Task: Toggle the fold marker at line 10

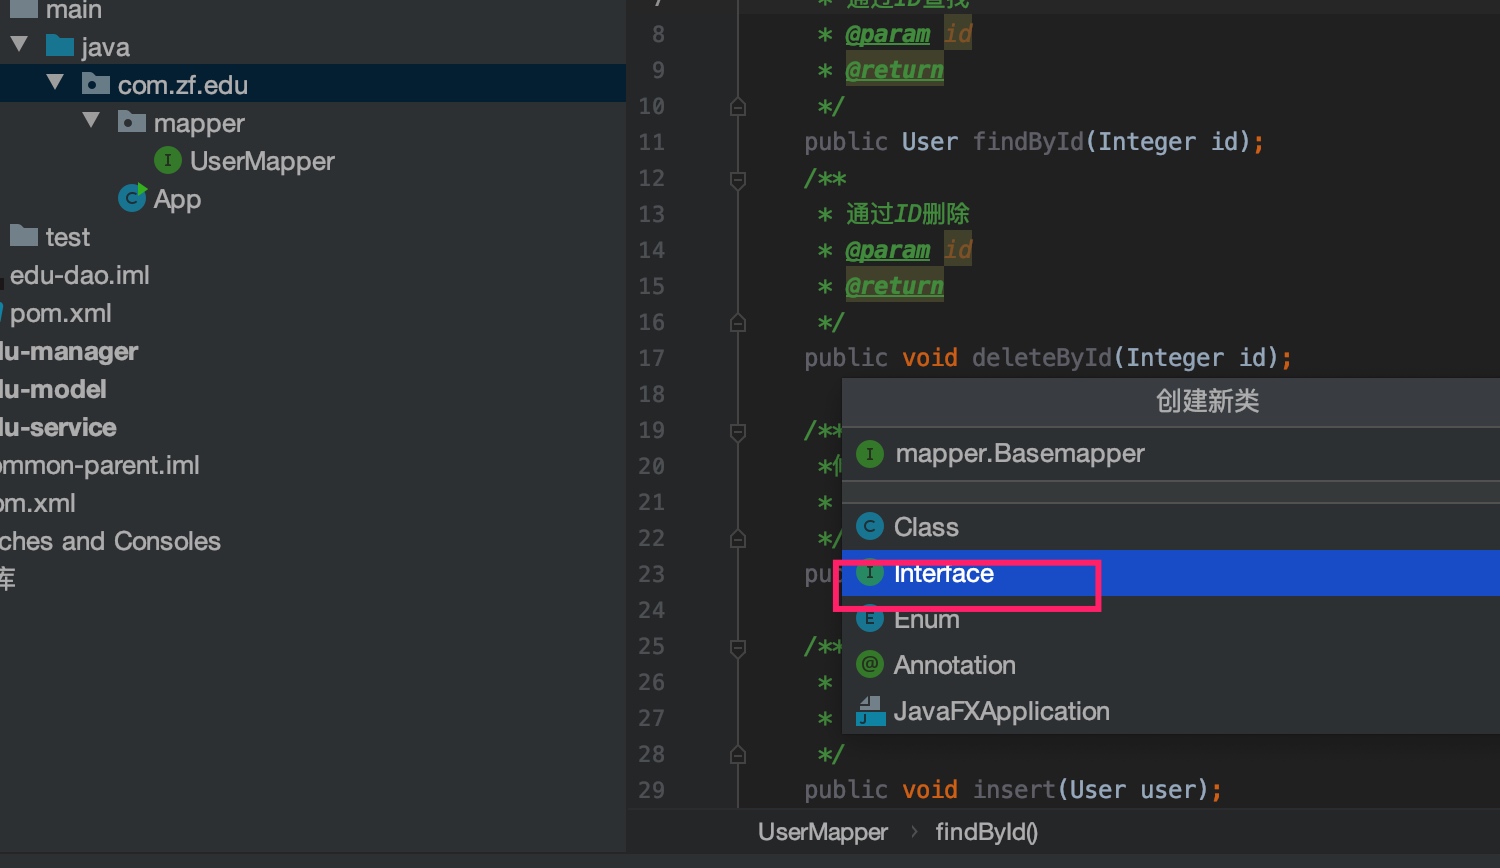Action: tap(738, 106)
